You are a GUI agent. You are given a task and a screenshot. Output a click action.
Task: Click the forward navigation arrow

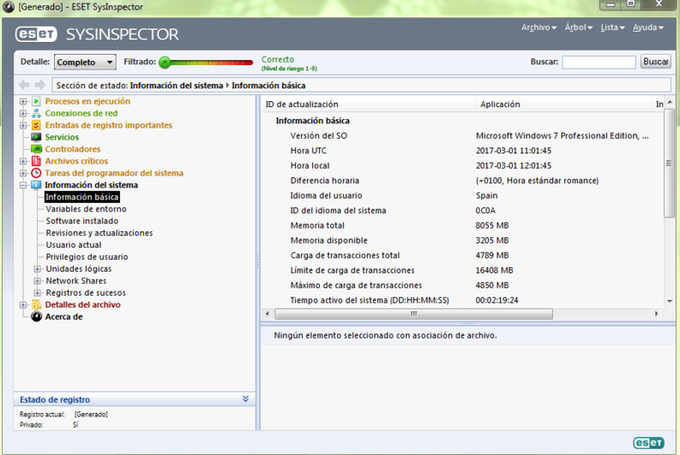[40, 85]
